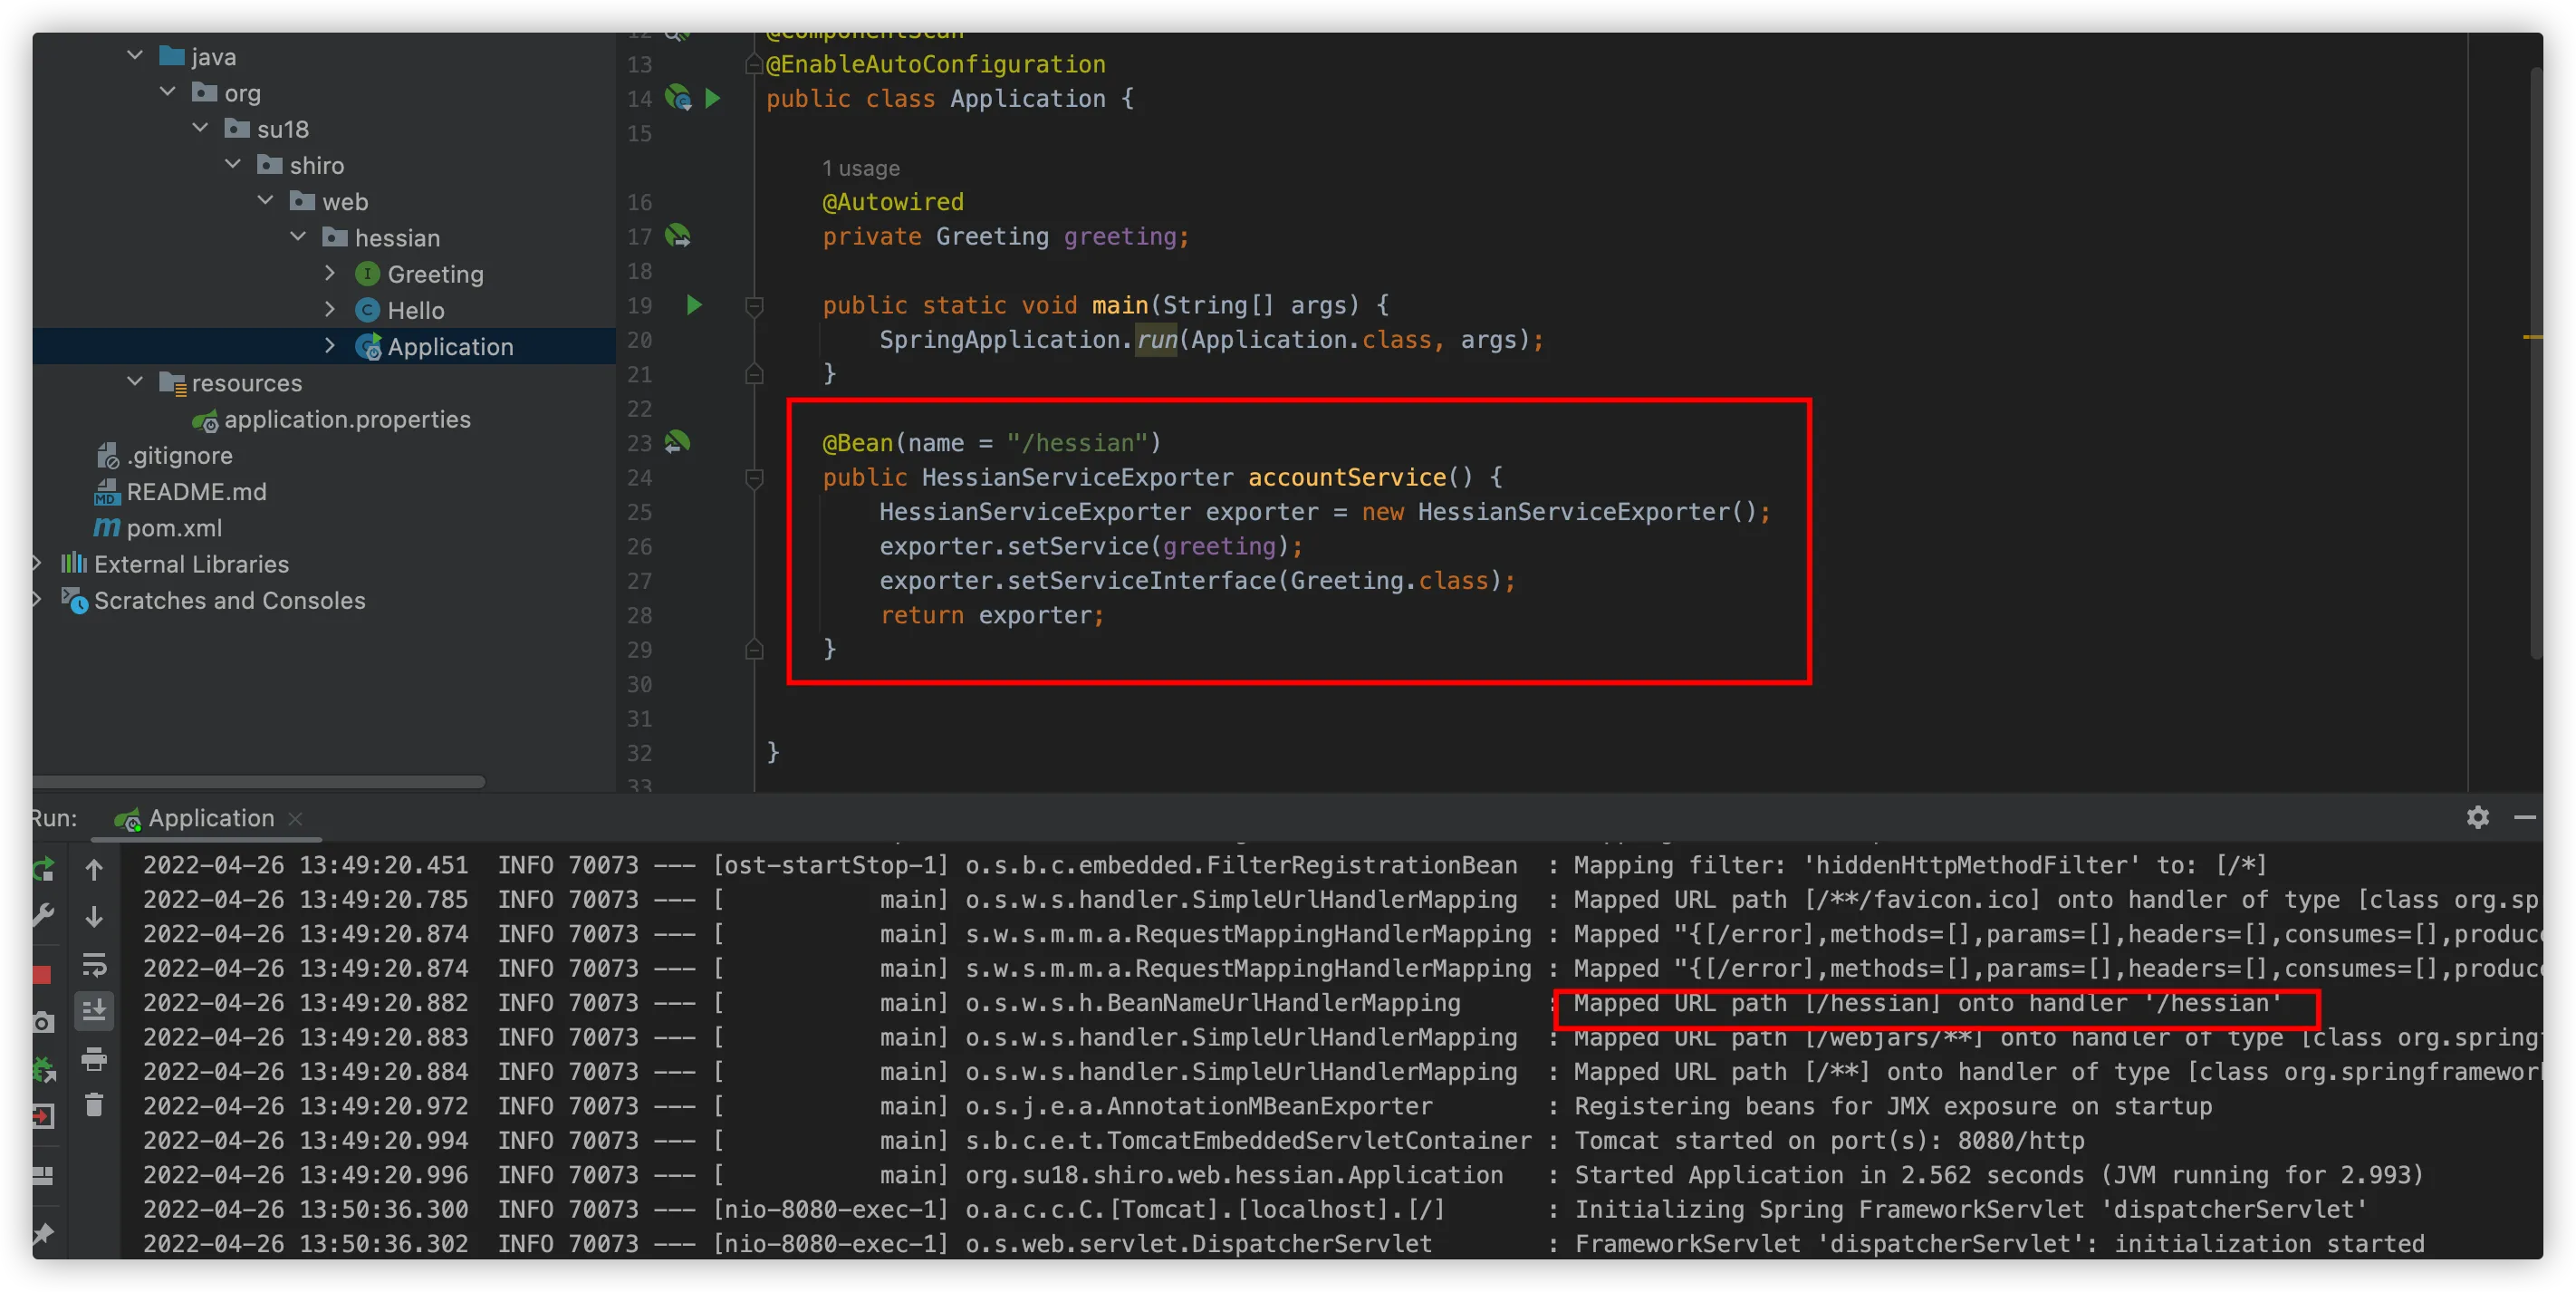Collapse the hessian package folder

(x=298, y=237)
